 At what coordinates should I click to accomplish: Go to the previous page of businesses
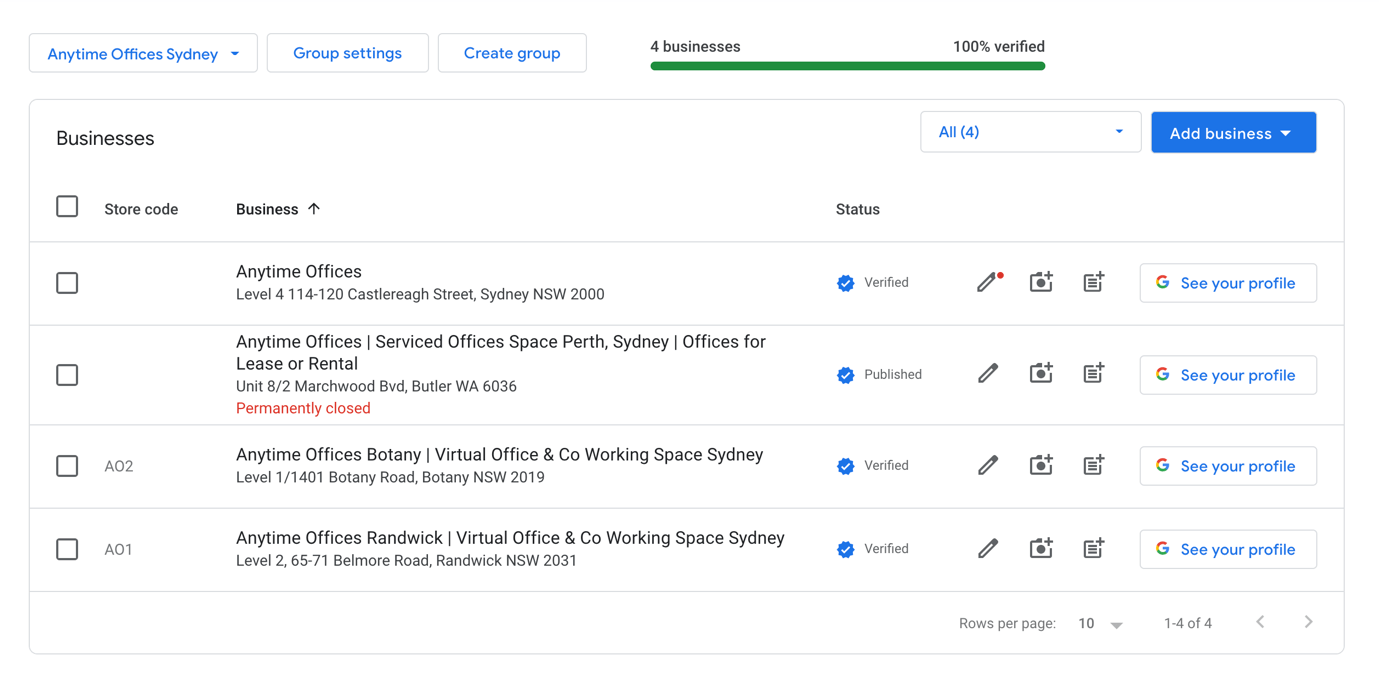(x=1261, y=622)
